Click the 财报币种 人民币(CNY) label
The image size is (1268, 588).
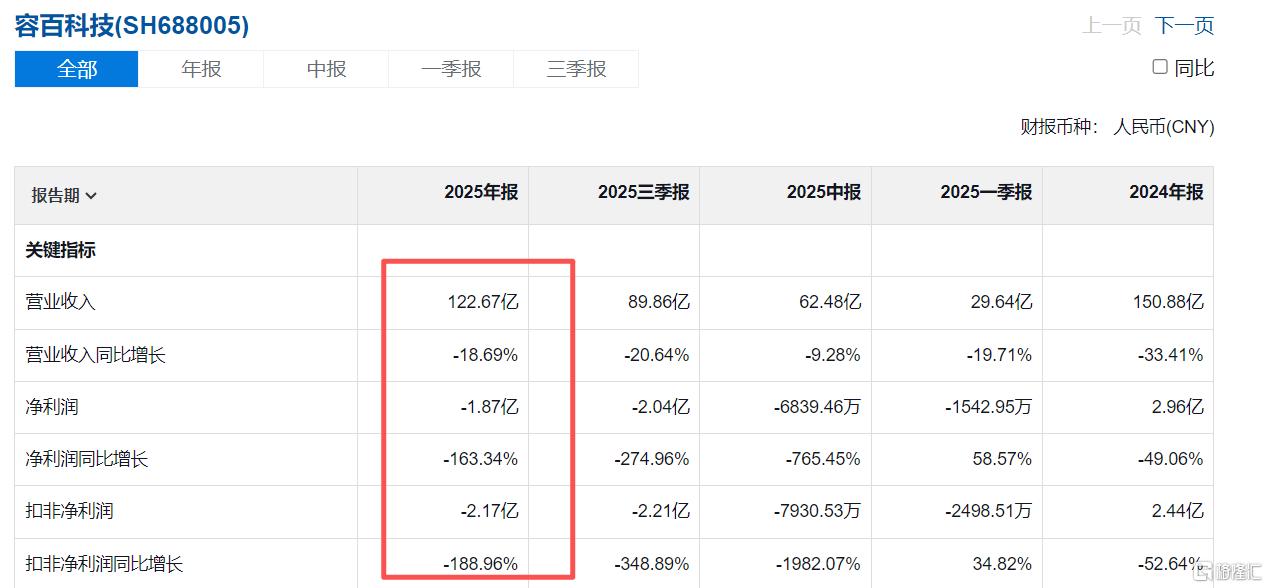1117,127
